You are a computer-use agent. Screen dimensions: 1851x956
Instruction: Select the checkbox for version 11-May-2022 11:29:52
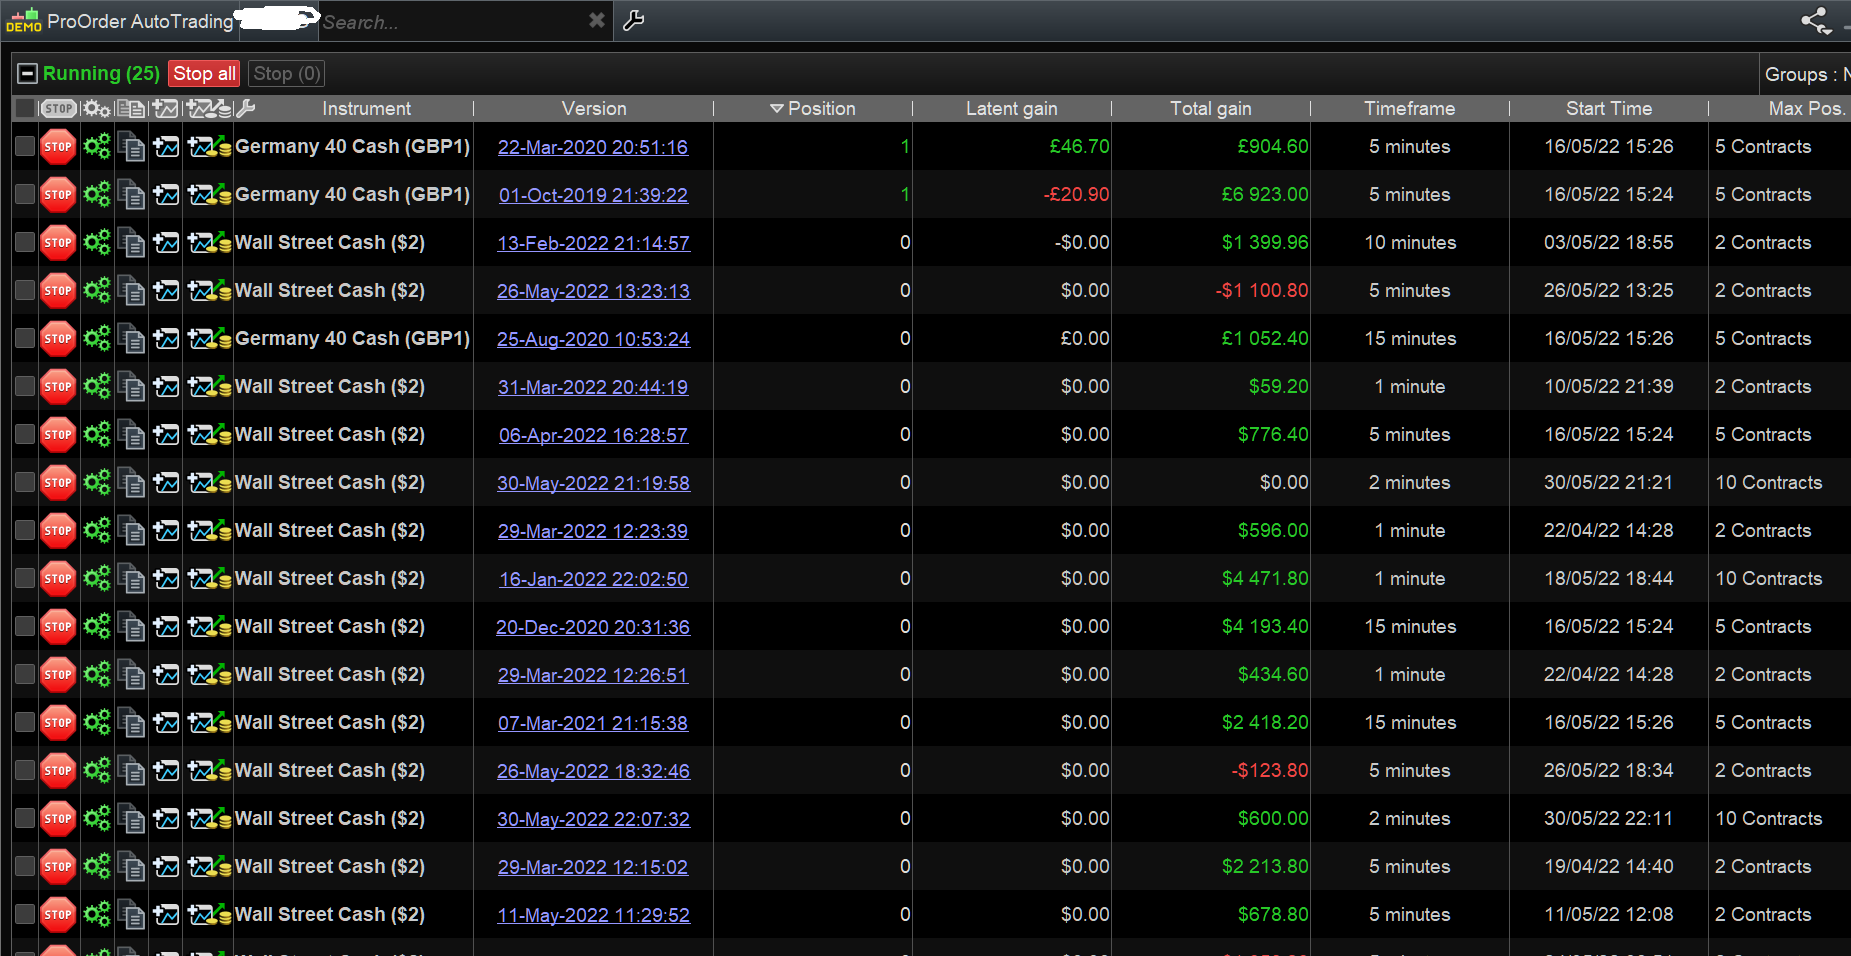[x=25, y=915]
